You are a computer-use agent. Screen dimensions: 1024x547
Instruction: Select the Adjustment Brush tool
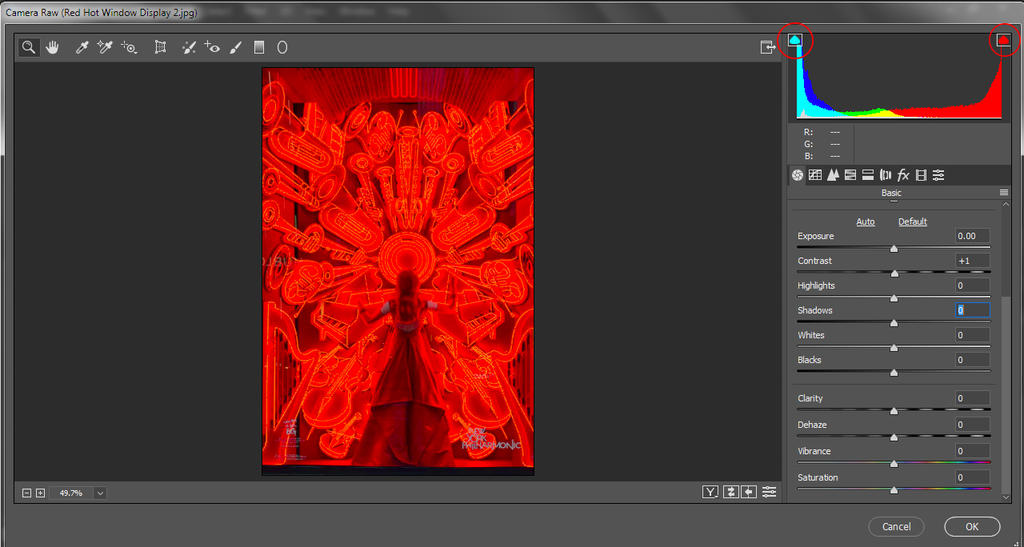[236, 47]
